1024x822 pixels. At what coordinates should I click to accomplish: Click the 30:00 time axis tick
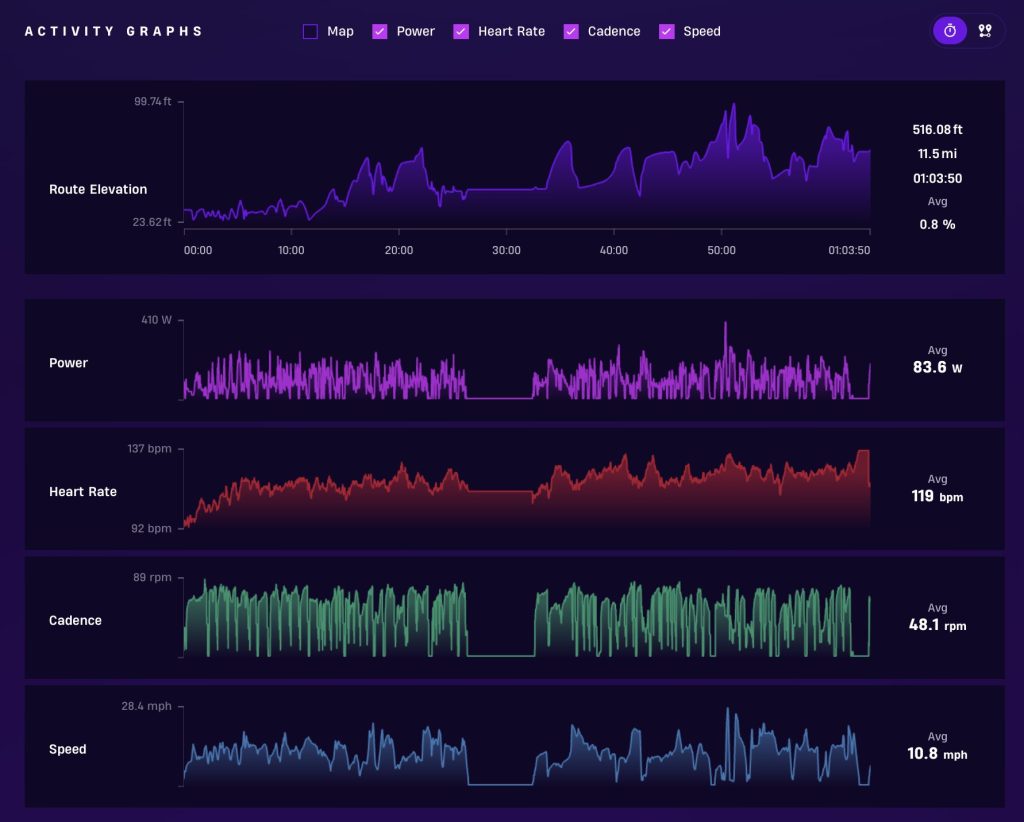506,250
